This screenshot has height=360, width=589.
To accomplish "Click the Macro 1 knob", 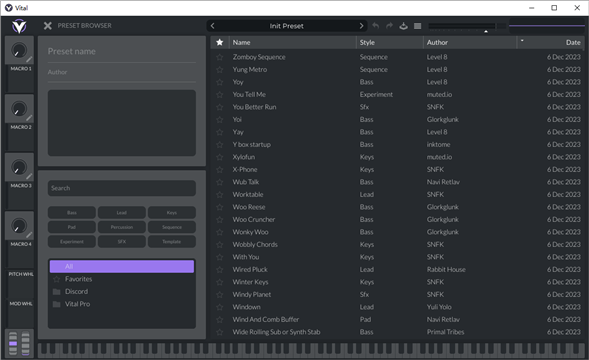I will [18, 50].
